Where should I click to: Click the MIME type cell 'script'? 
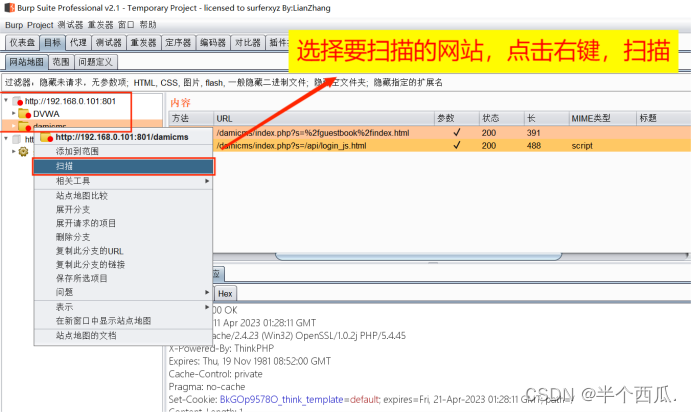(582, 145)
